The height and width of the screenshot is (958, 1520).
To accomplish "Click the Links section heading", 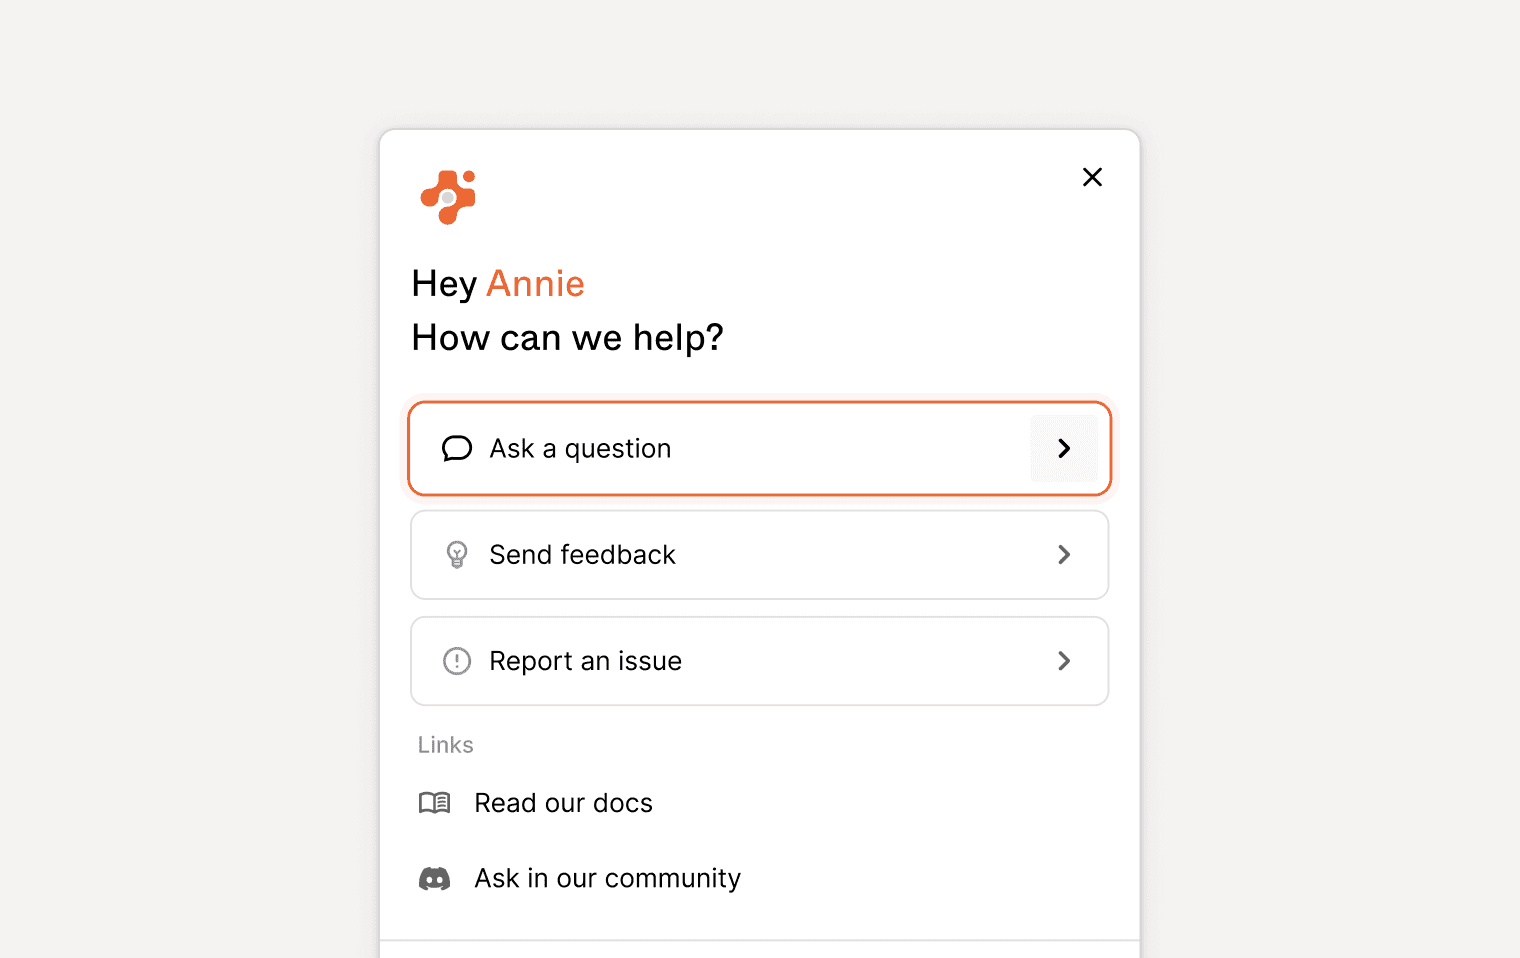I will point(445,744).
